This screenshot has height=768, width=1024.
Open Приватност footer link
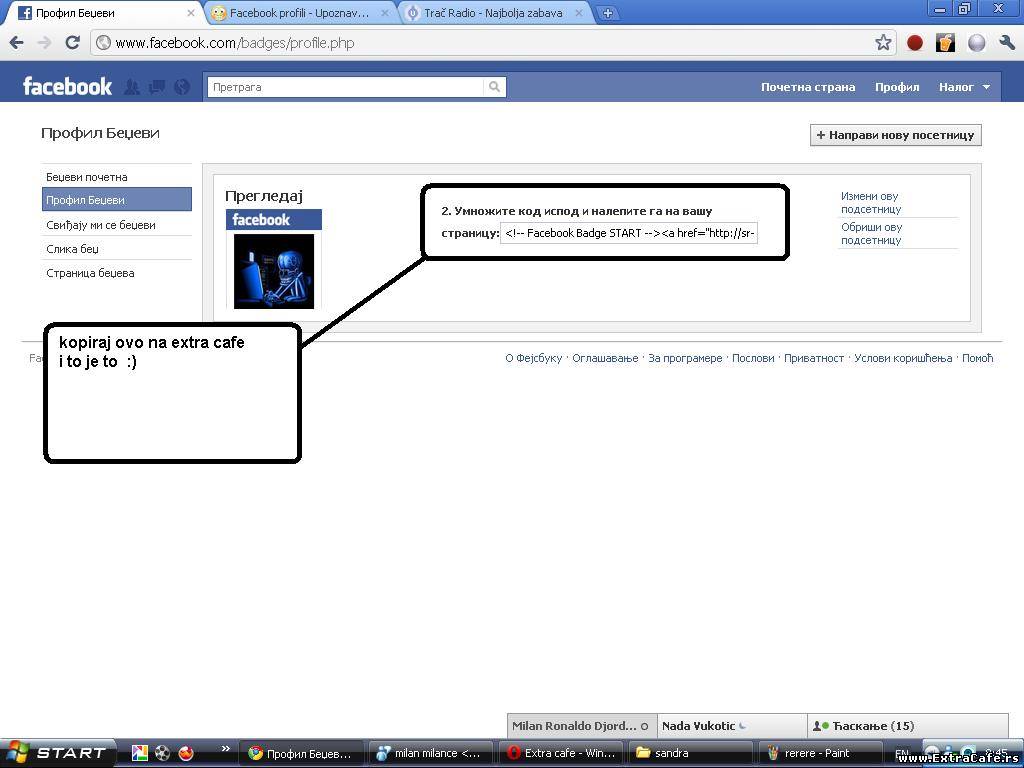[x=814, y=358]
